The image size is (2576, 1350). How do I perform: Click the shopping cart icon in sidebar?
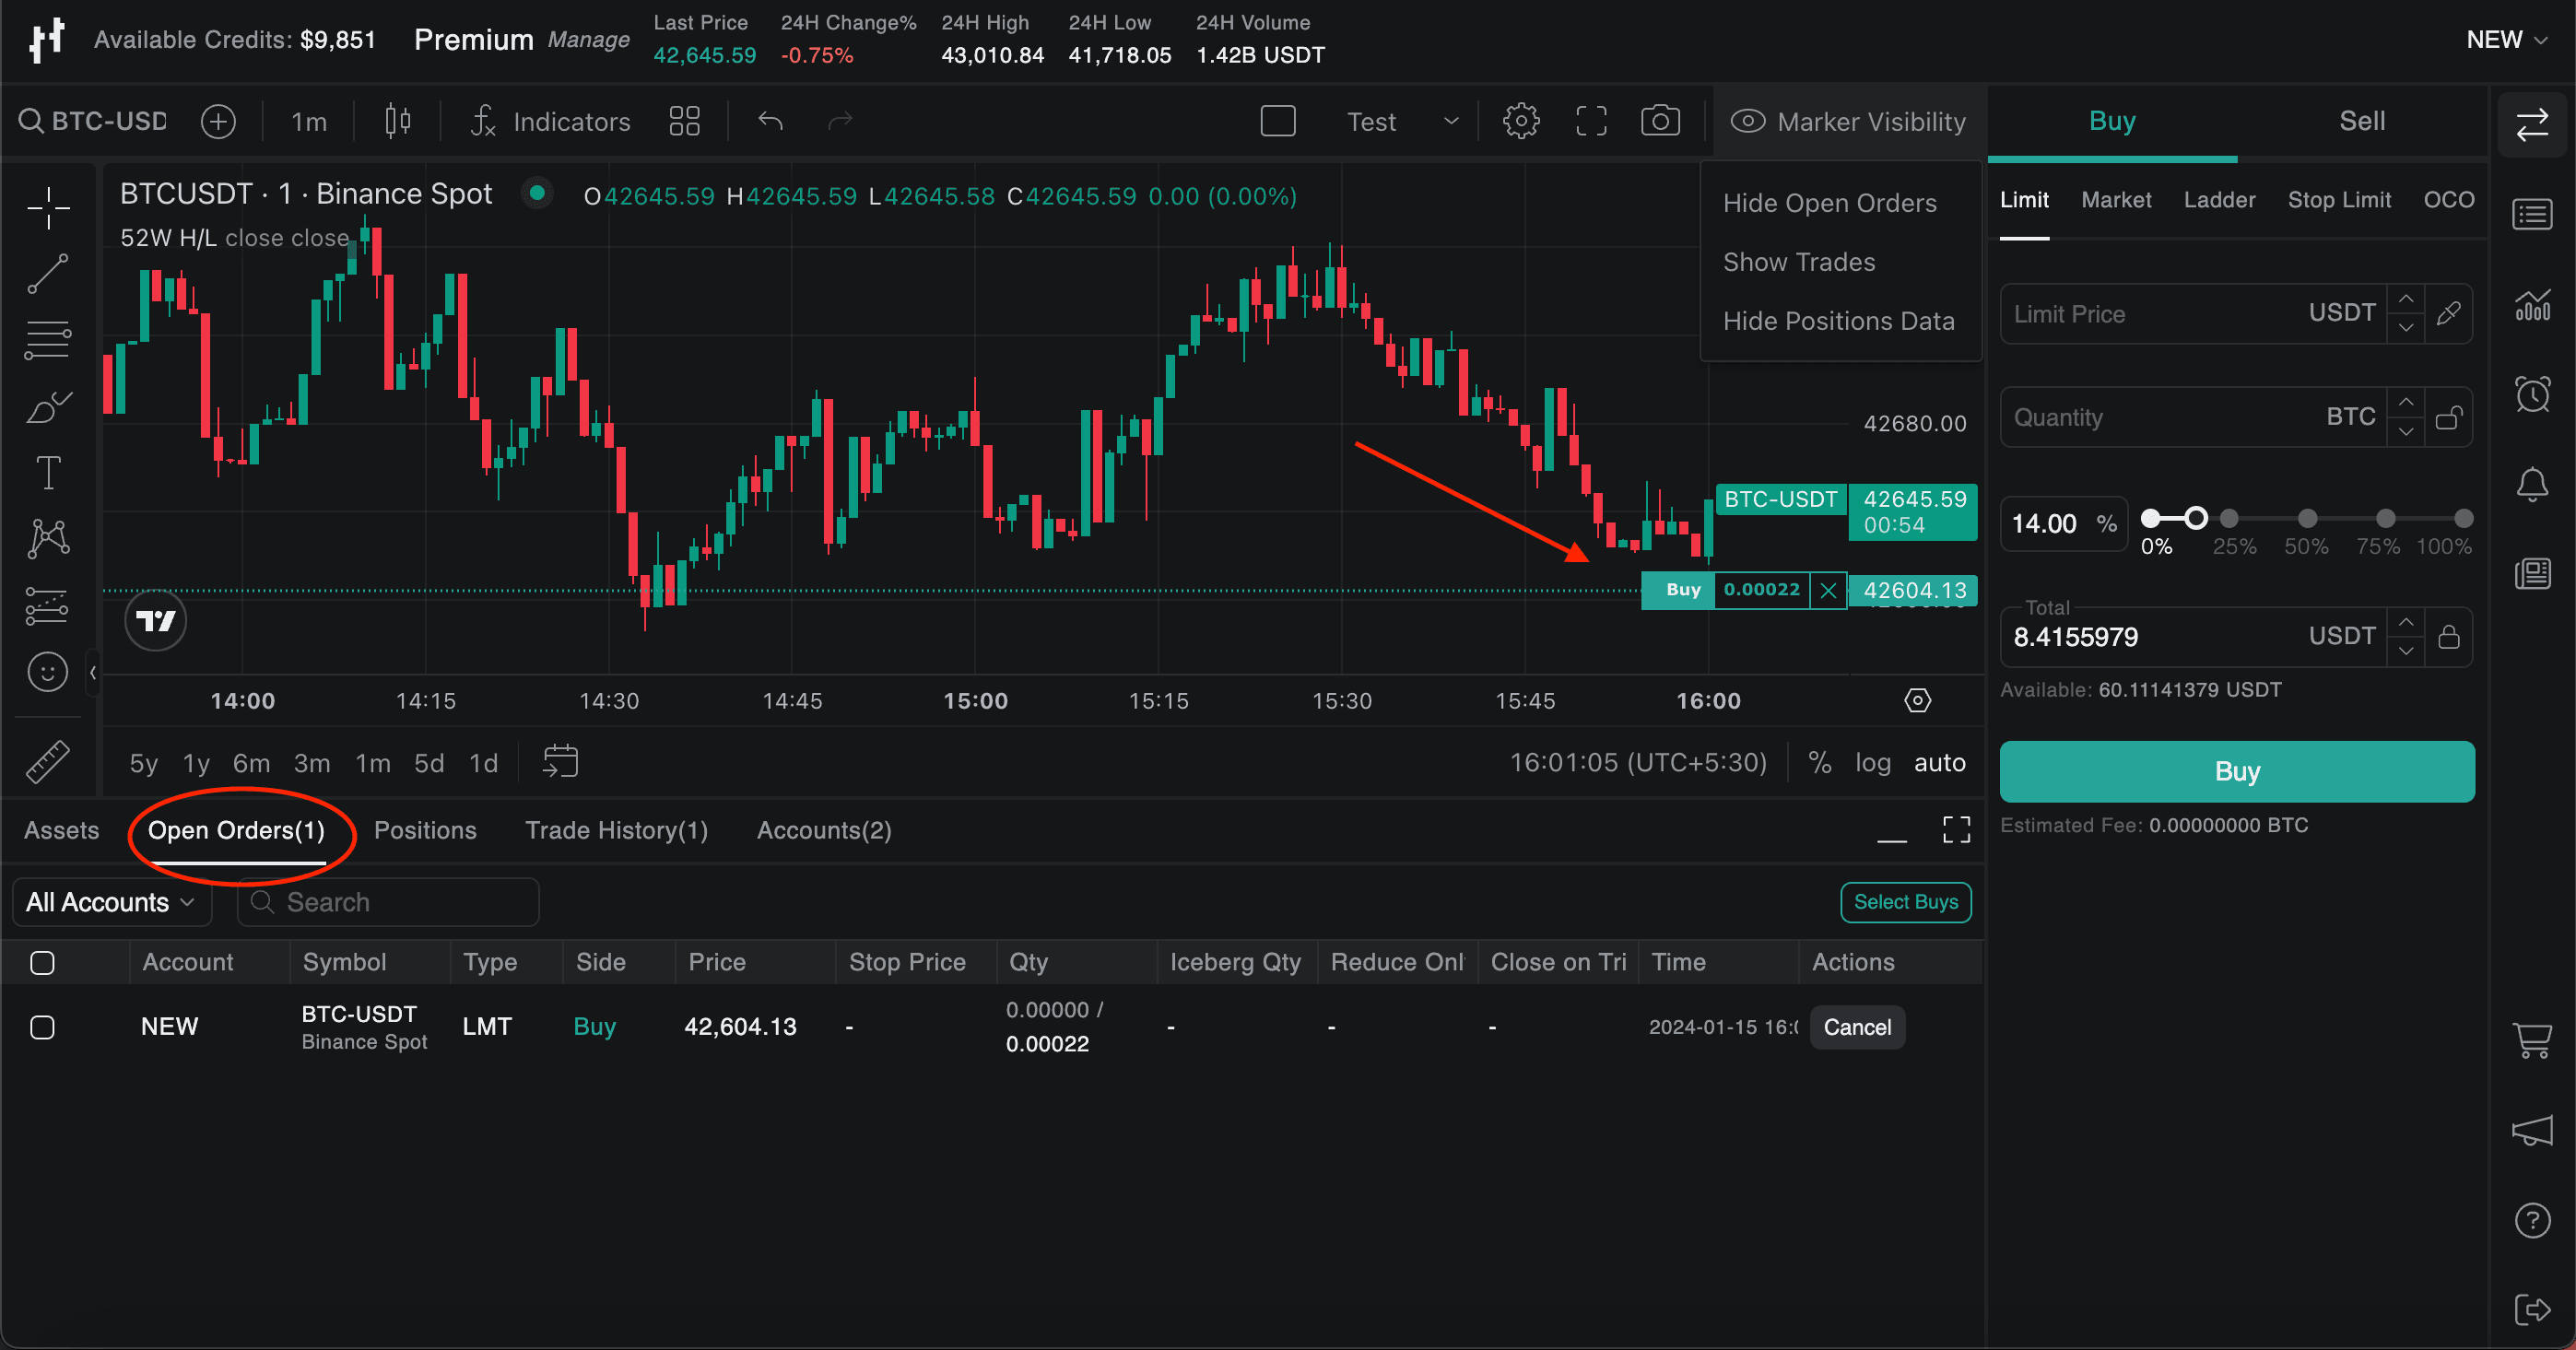pos(2531,1040)
